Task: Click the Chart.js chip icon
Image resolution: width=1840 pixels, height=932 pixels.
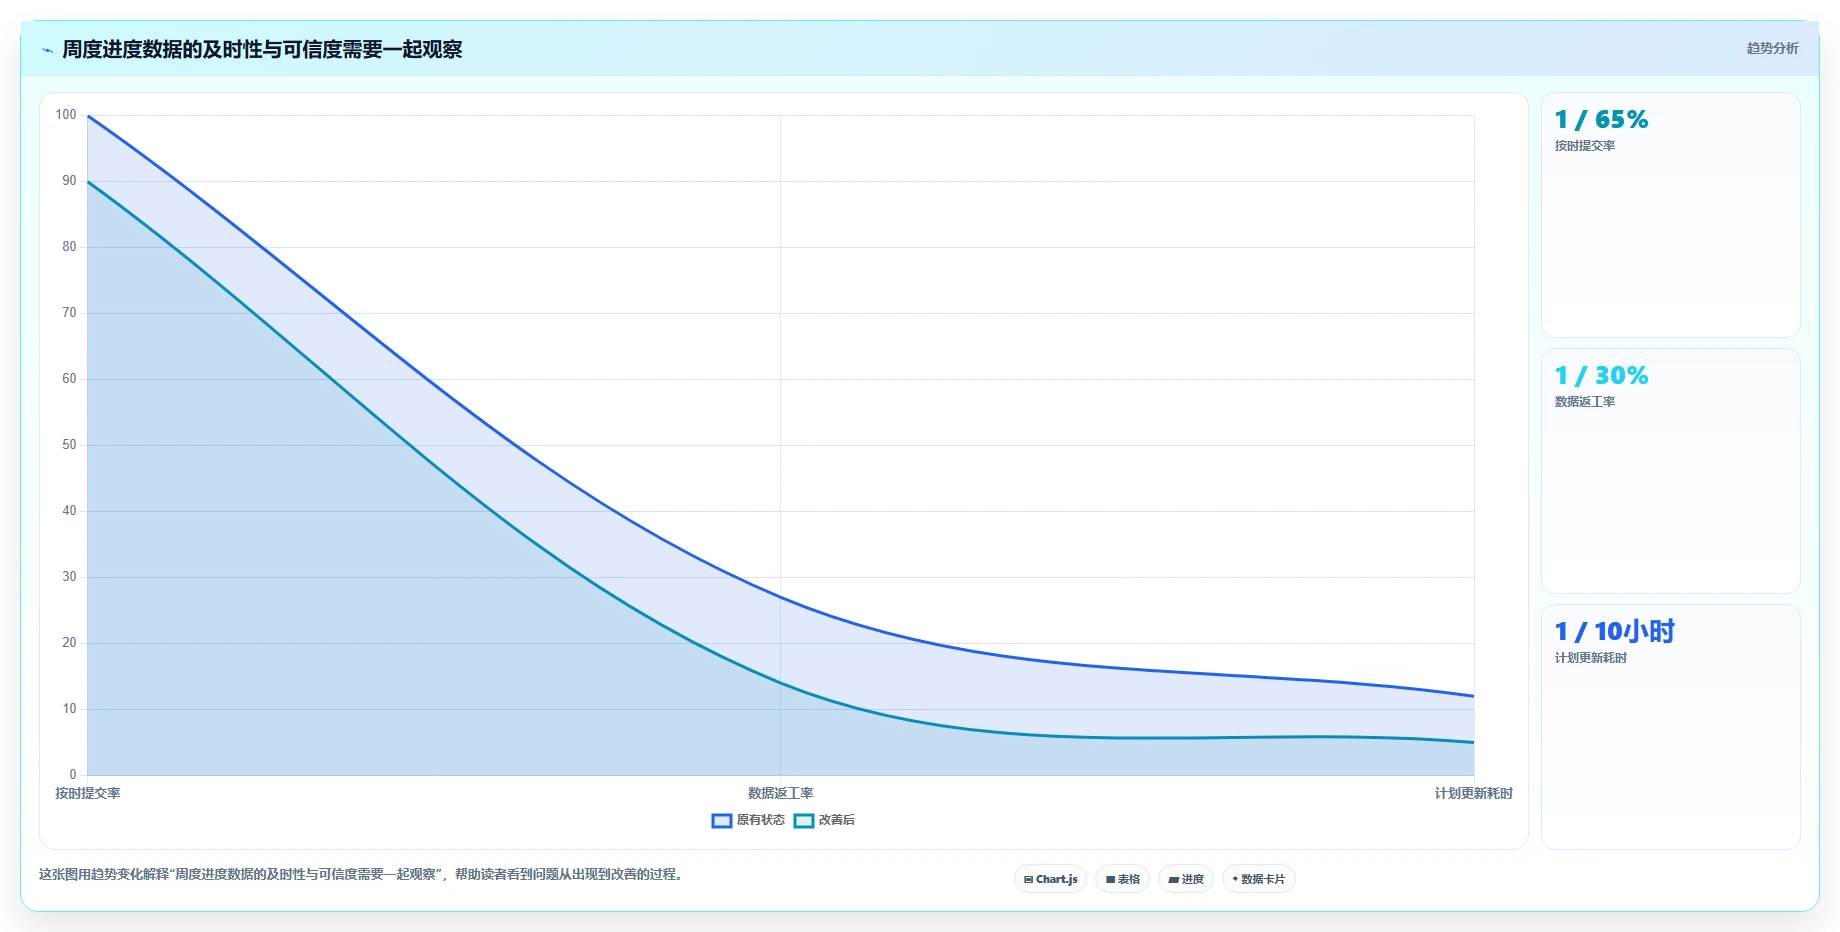Action: click(1028, 880)
